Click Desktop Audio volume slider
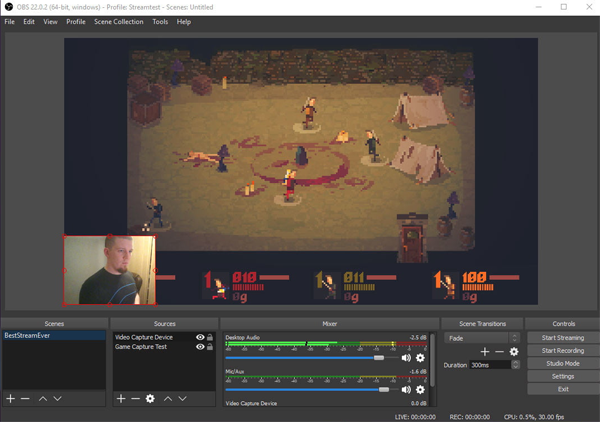The height and width of the screenshot is (422, 600). [311, 358]
